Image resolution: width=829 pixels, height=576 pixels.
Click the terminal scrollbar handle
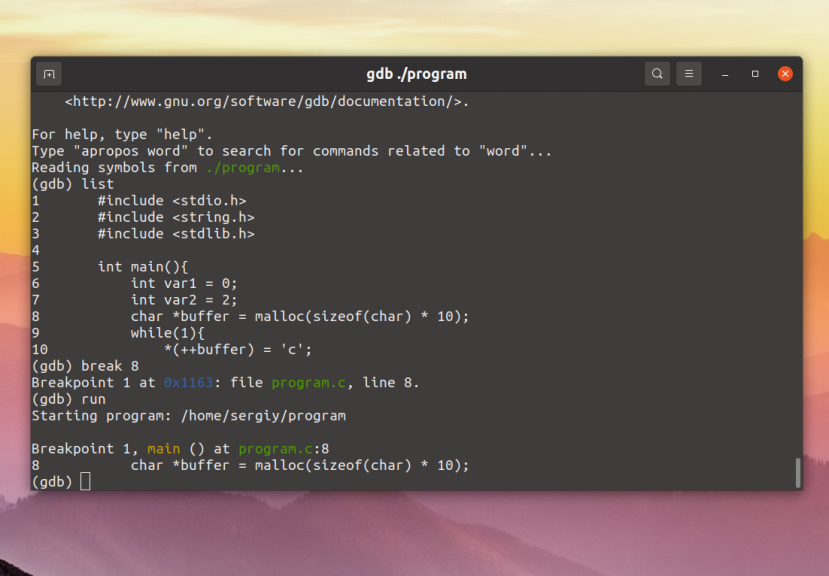coord(798,473)
